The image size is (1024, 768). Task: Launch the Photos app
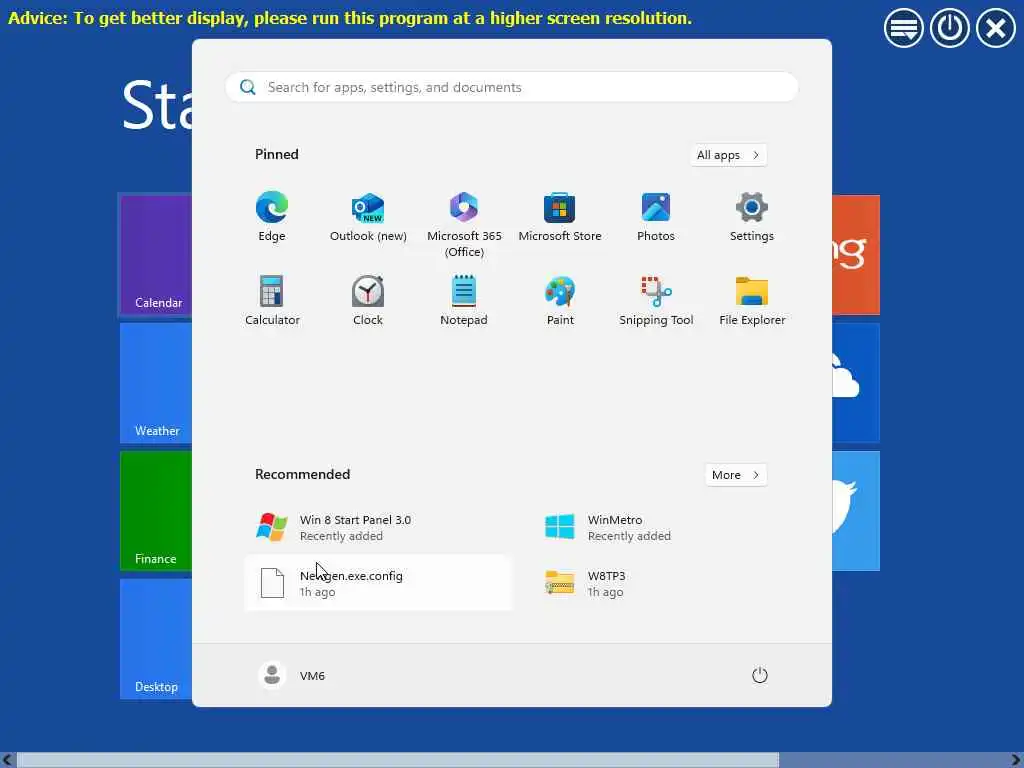[x=656, y=217]
